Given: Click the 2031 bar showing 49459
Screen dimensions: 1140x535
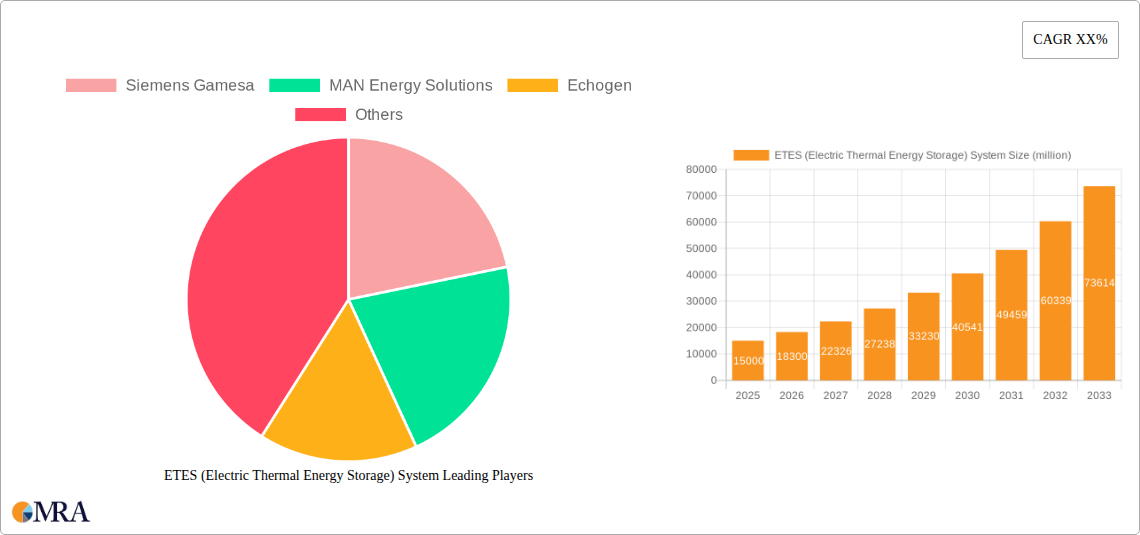Looking at the screenshot, I should (x=1011, y=315).
